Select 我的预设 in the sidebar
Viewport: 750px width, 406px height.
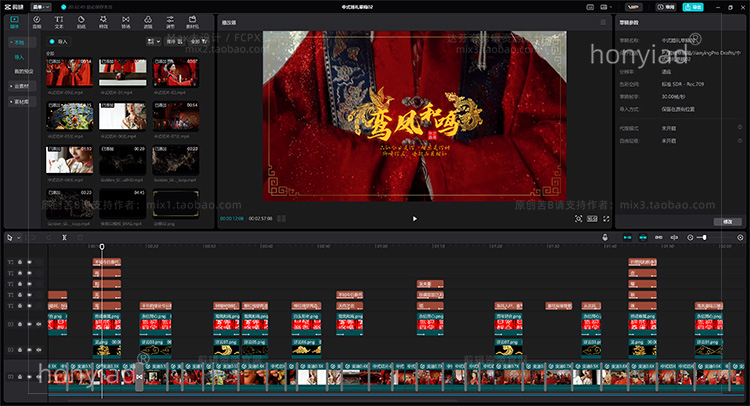(23, 71)
